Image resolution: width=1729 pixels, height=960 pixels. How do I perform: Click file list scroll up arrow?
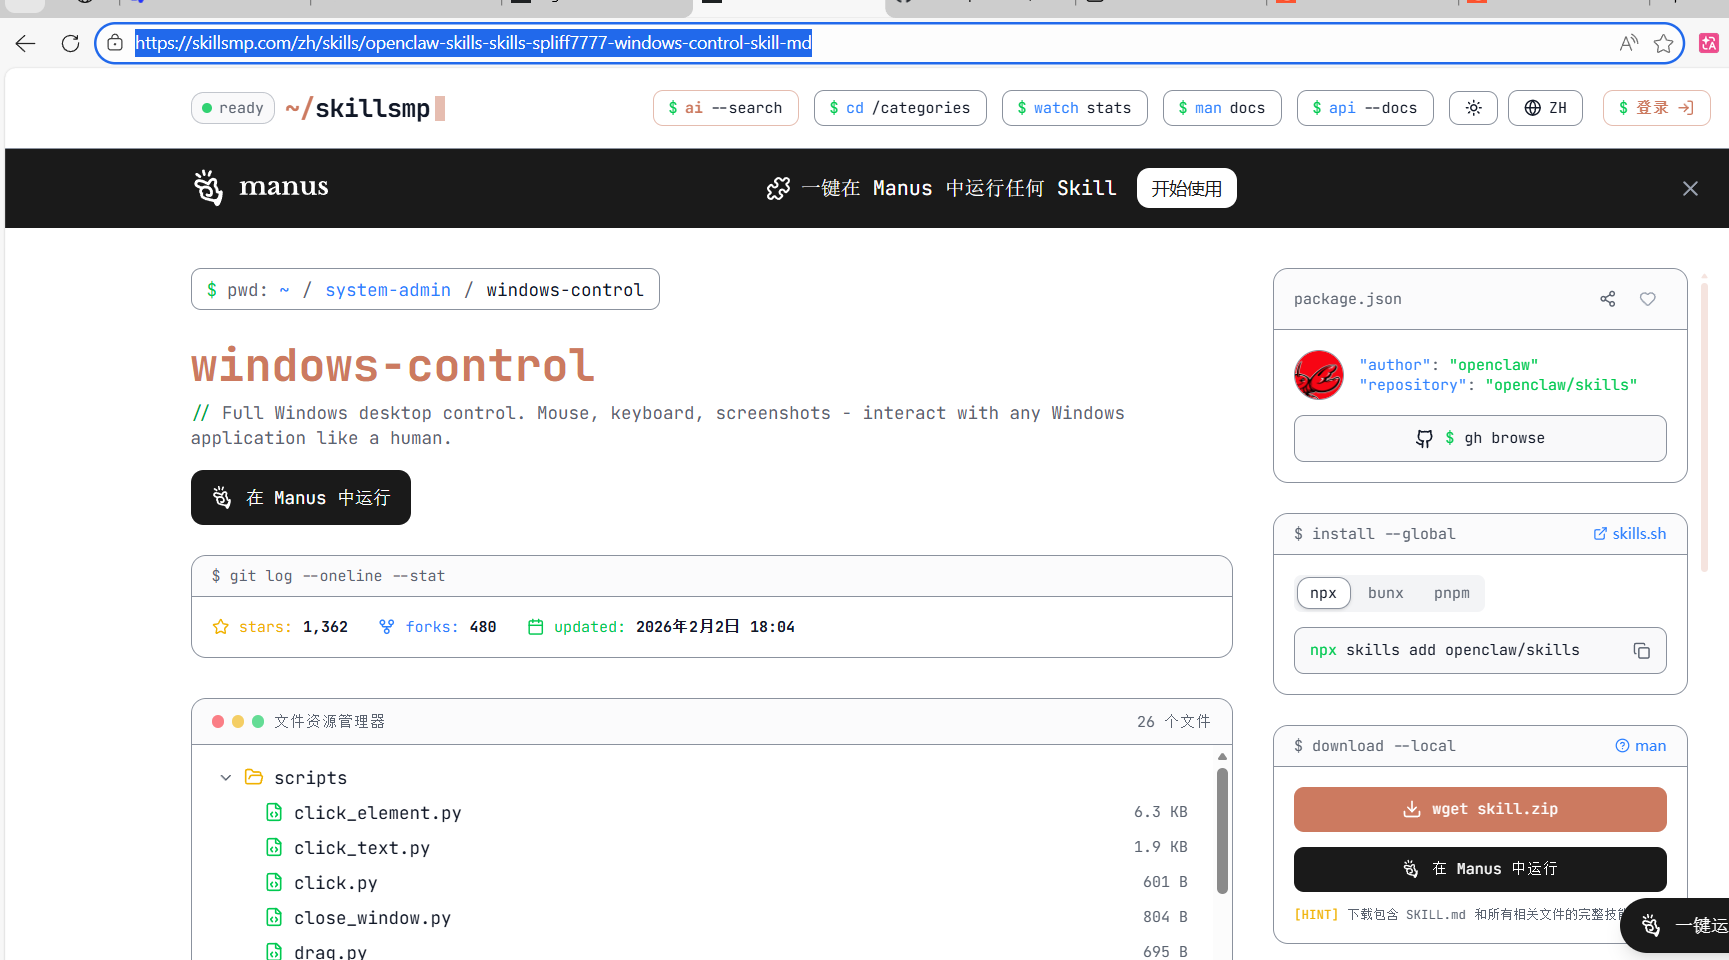pyautogui.click(x=1222, y=757)
